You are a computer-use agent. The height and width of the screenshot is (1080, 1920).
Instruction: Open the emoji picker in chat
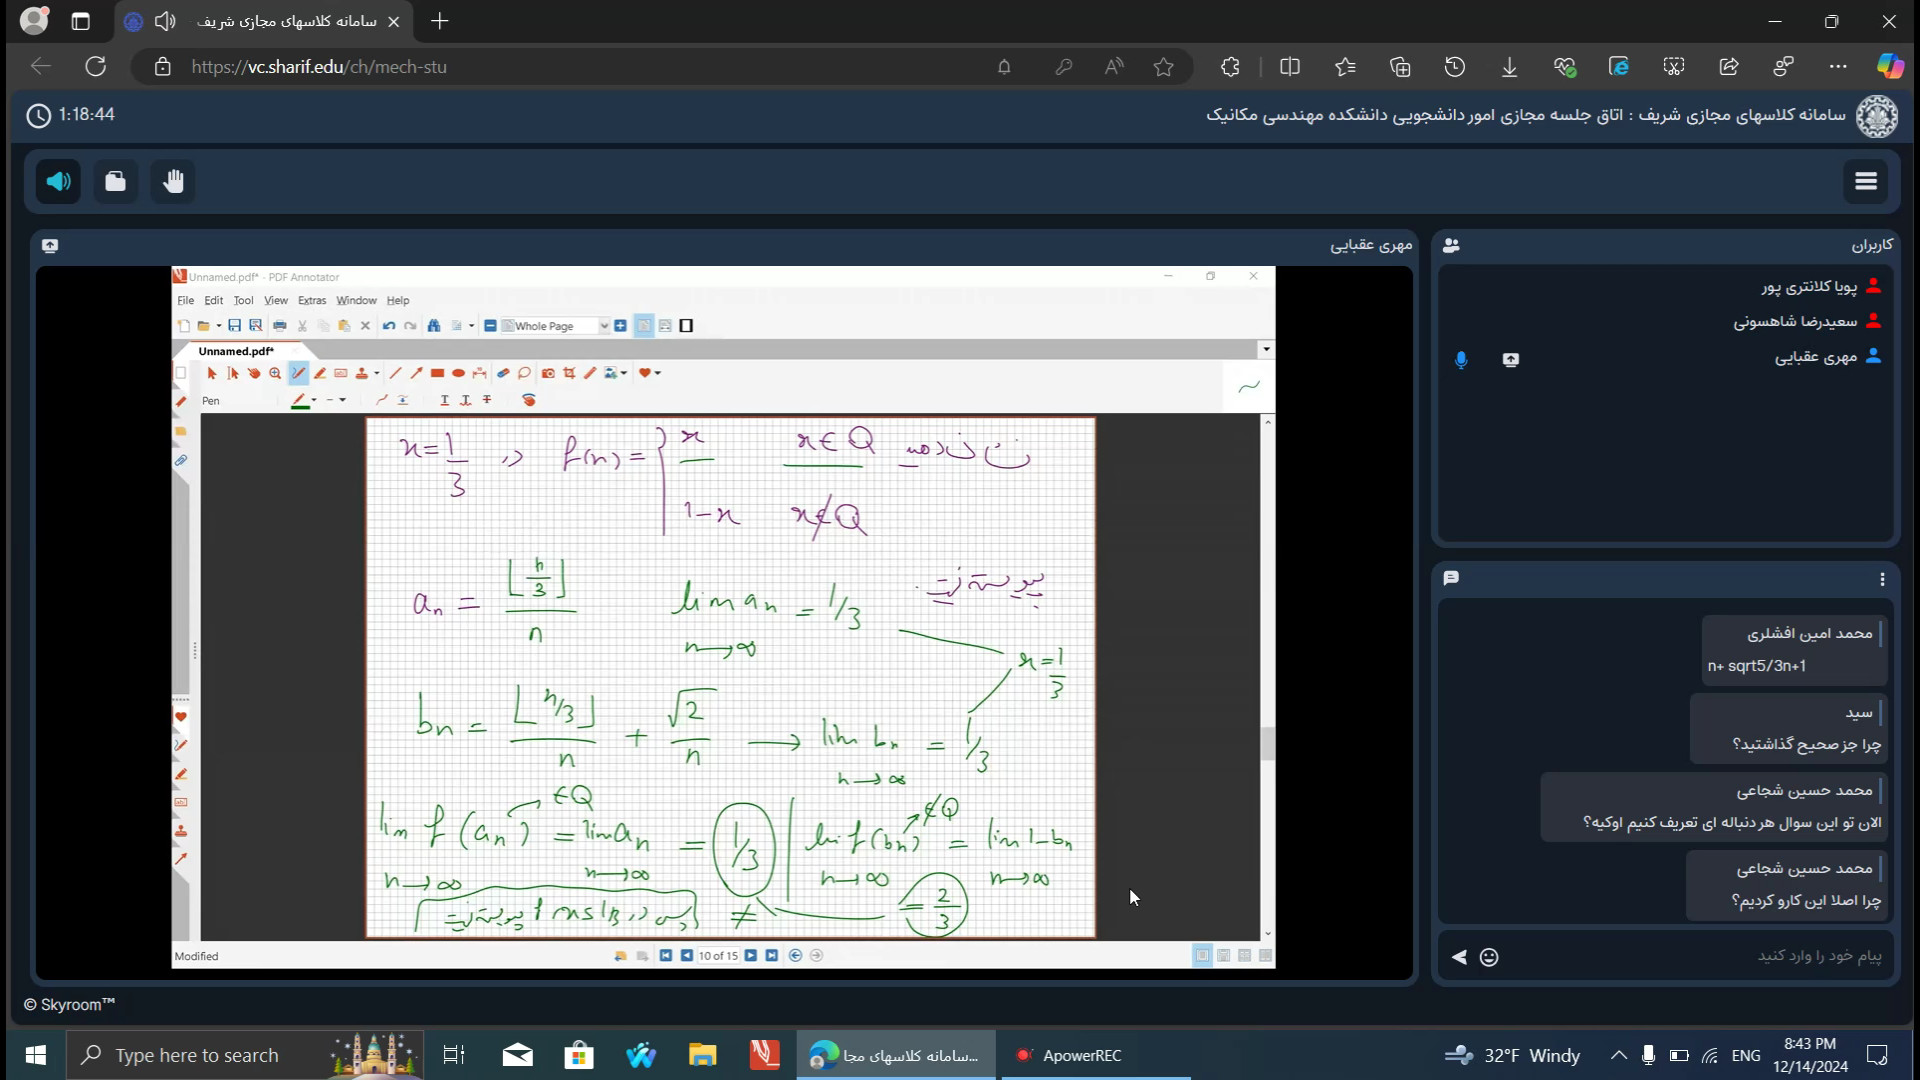(1489, 957)
